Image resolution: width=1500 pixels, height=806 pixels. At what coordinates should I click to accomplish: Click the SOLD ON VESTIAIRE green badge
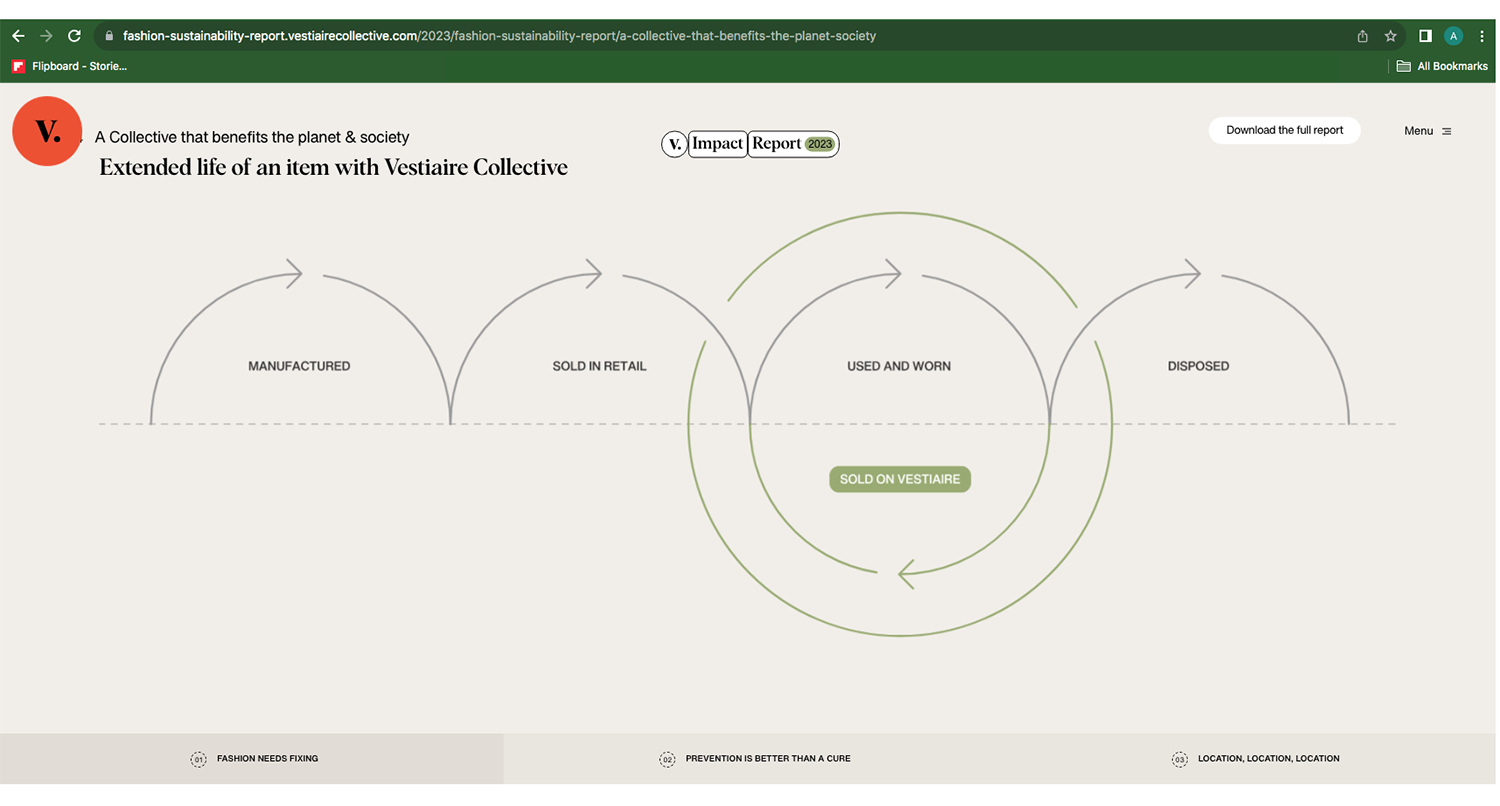coord(900,479)
